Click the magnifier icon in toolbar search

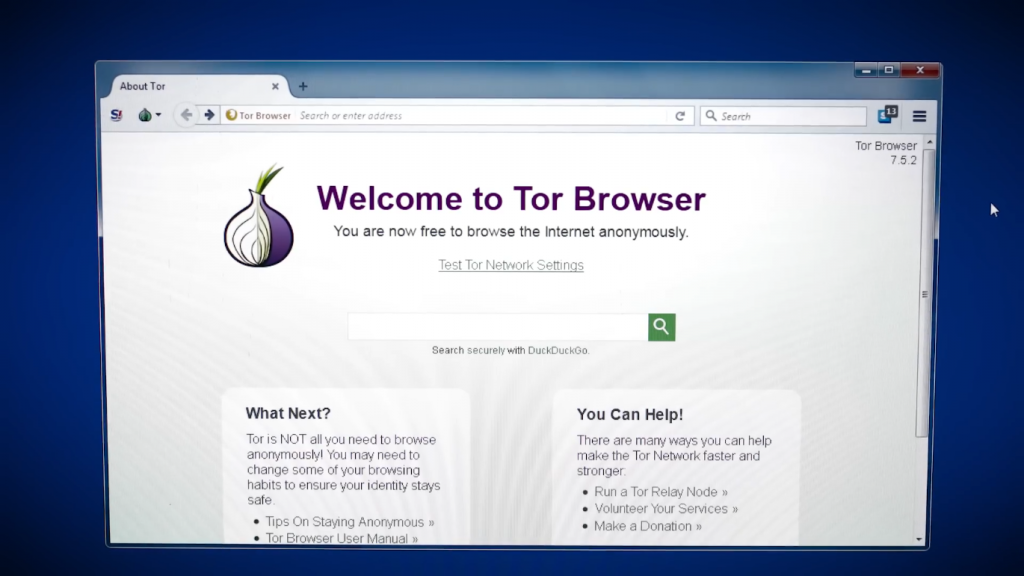[x=711, y=116]
